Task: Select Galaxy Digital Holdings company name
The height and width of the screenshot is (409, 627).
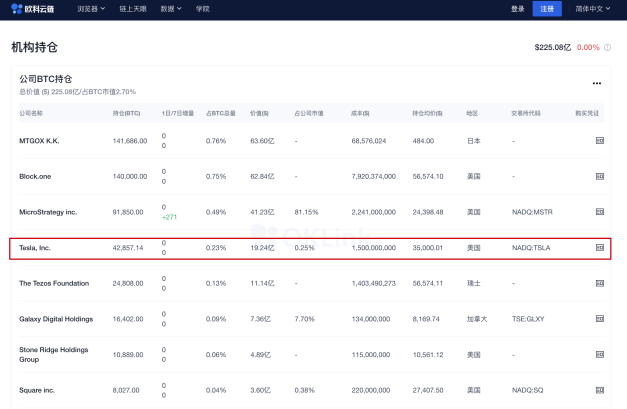Action: click(56, 319)
